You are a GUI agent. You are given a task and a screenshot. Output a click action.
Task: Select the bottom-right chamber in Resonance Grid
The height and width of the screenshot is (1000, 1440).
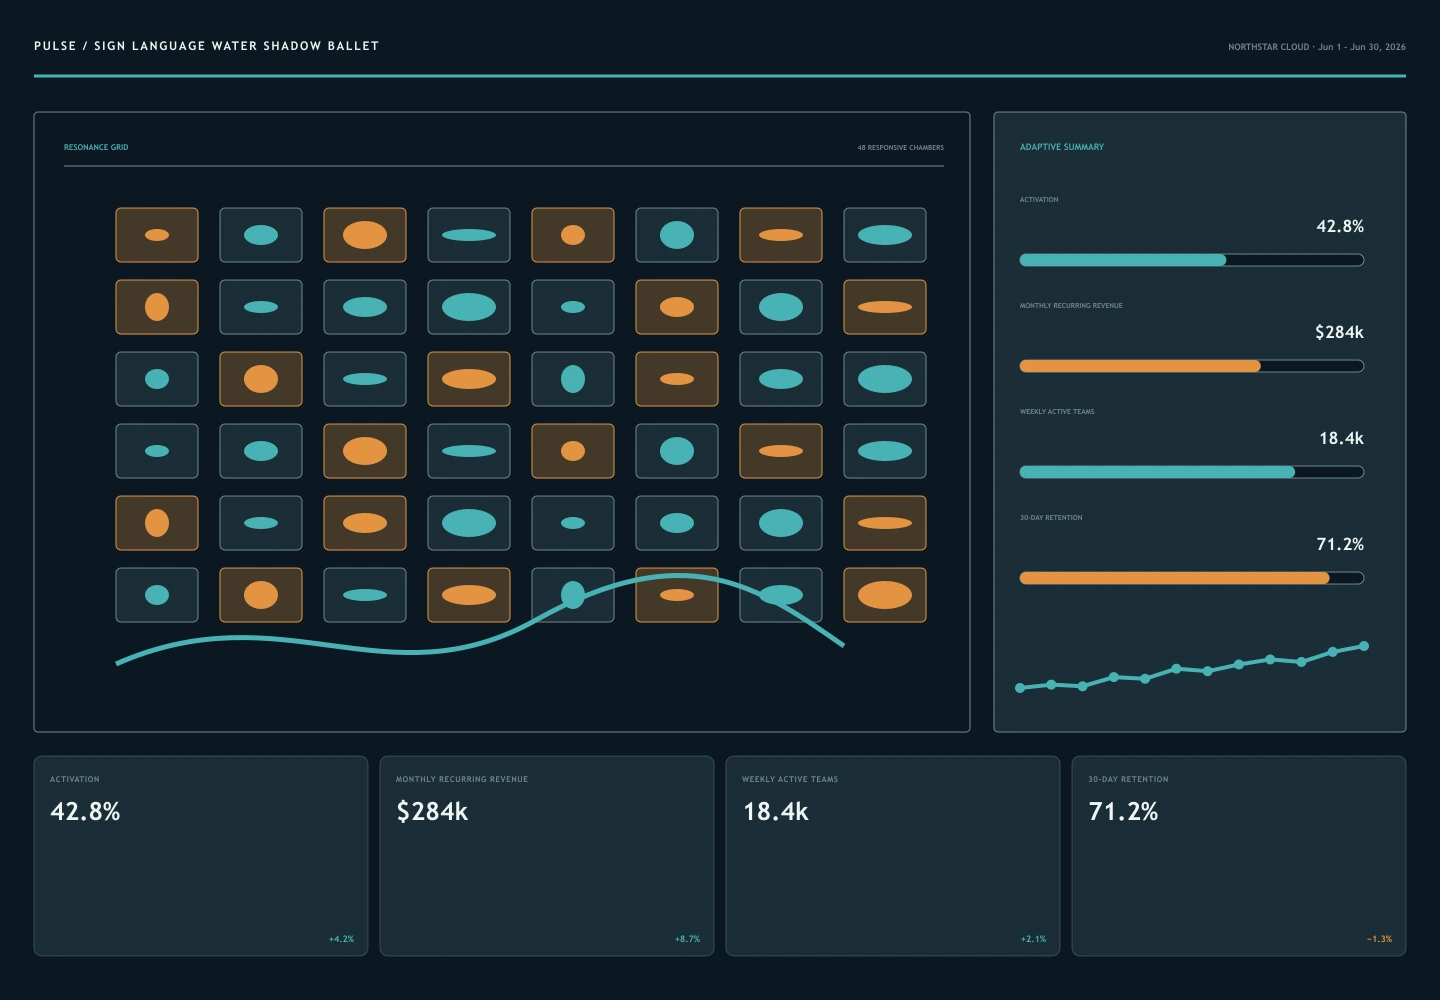(885, 595)
